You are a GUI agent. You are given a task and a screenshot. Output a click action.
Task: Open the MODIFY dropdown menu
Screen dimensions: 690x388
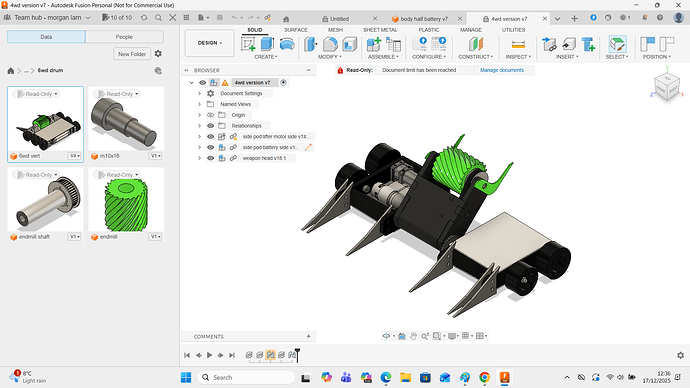click(330, 57)
